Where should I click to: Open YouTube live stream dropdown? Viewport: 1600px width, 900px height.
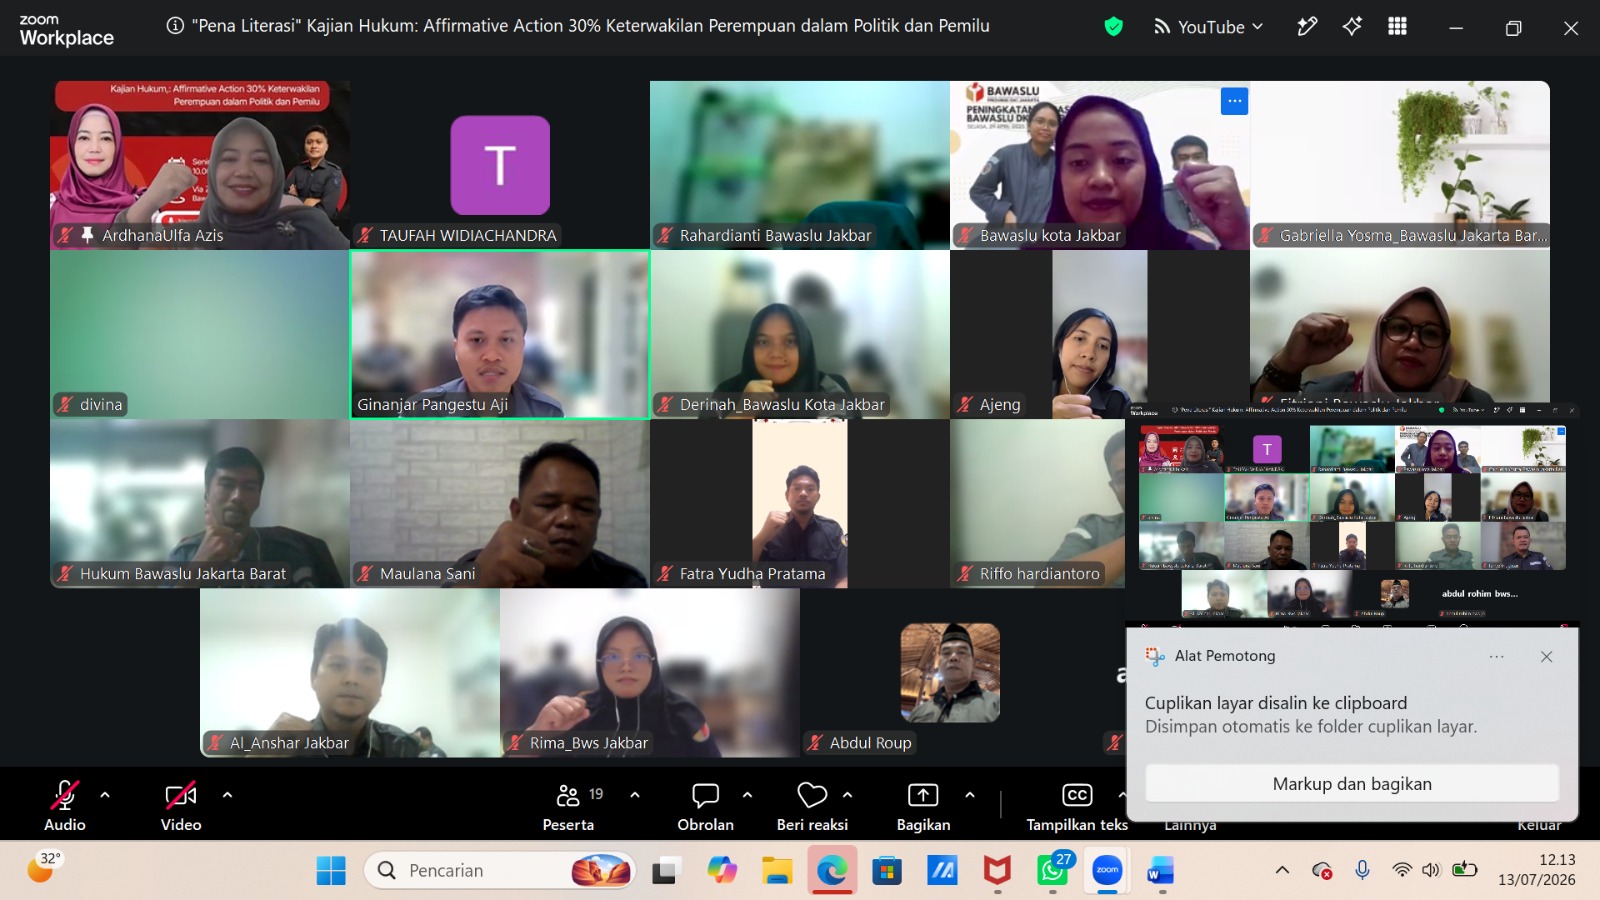click(x=1208, y=27)
